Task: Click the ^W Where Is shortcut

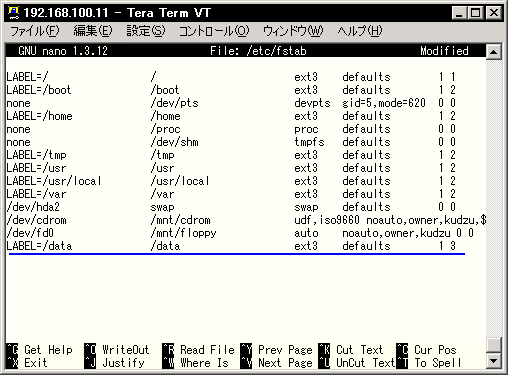Action: click(195, 363)
